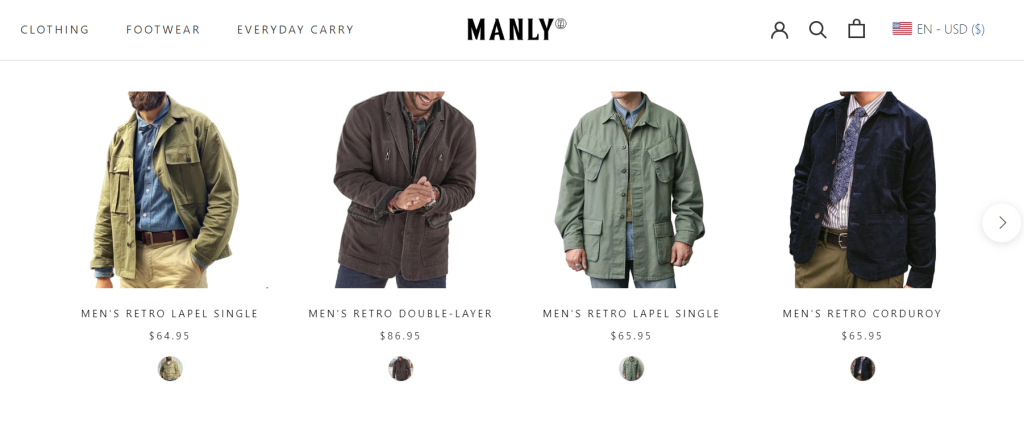Click the navy corduroy jacket product image
This screenshot has height=440, width=1024.
click(862, 189)
